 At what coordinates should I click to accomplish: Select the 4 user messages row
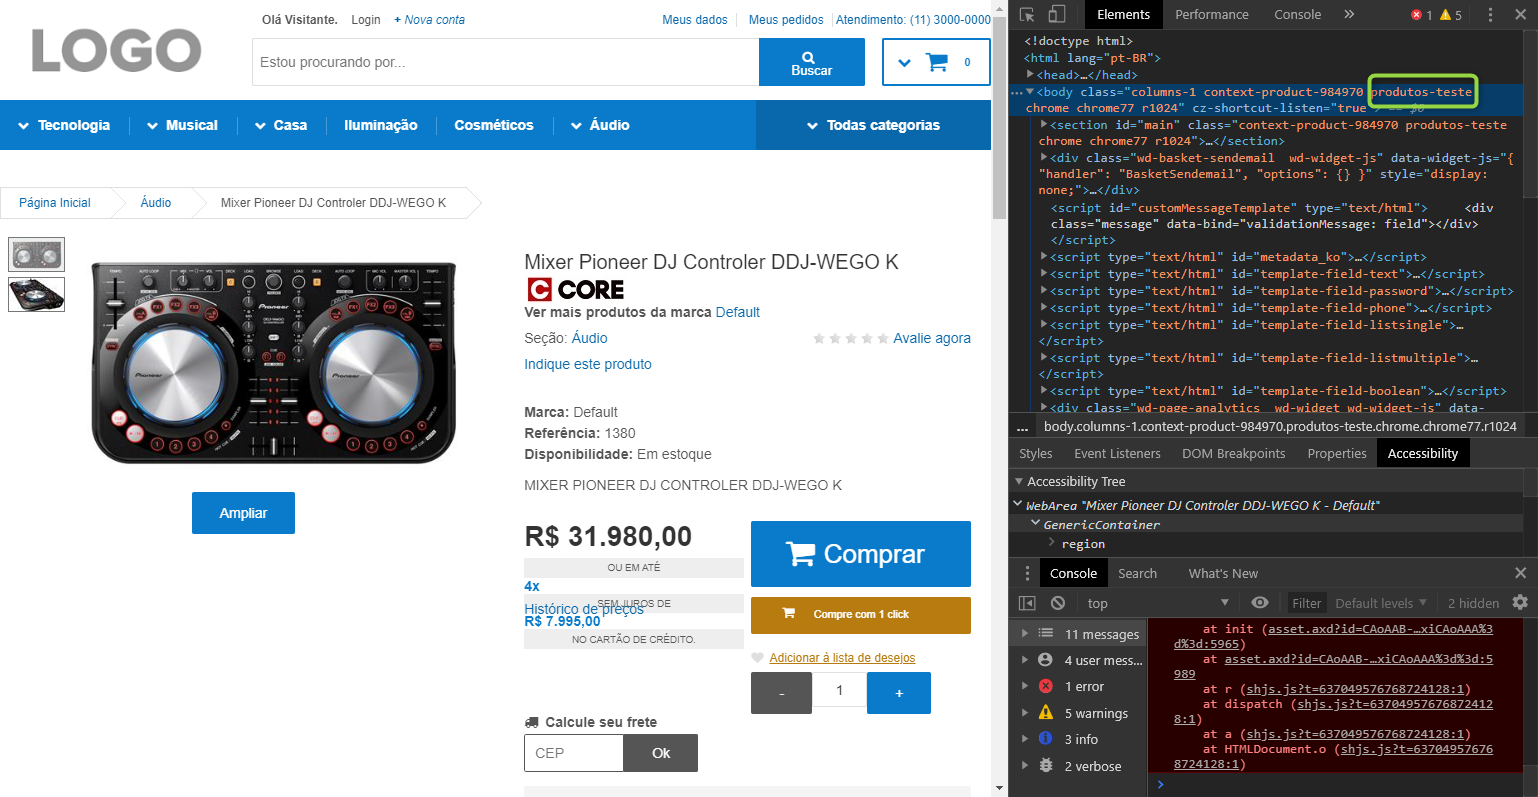click(1079, 660)
